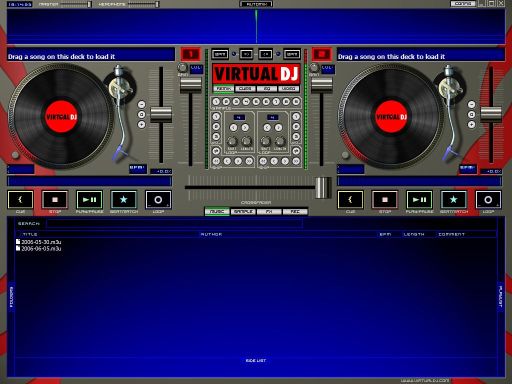Toggle left deck headphone cue button 1
This screenshot has height=384, width=512.
click(x=190, y=54)
